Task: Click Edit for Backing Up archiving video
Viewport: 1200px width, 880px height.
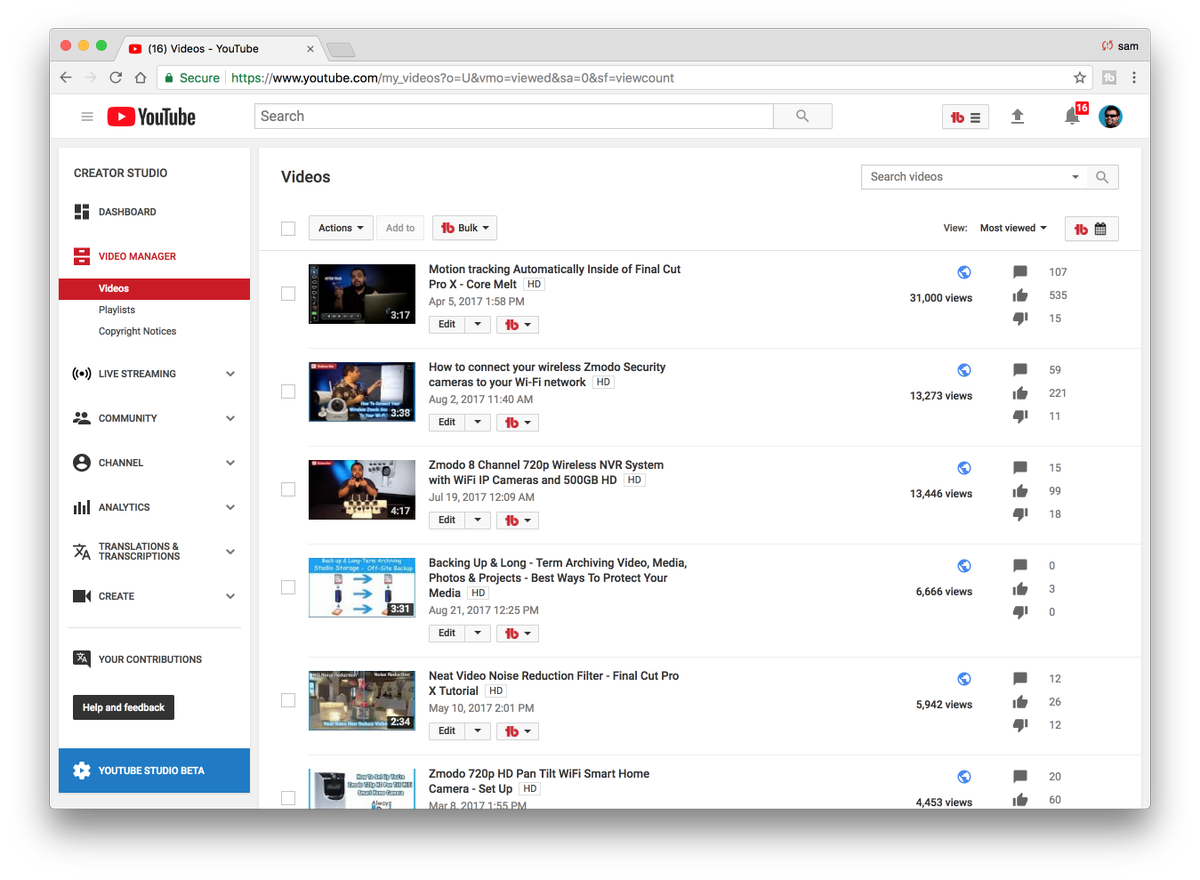Action: tap(447, 633)
